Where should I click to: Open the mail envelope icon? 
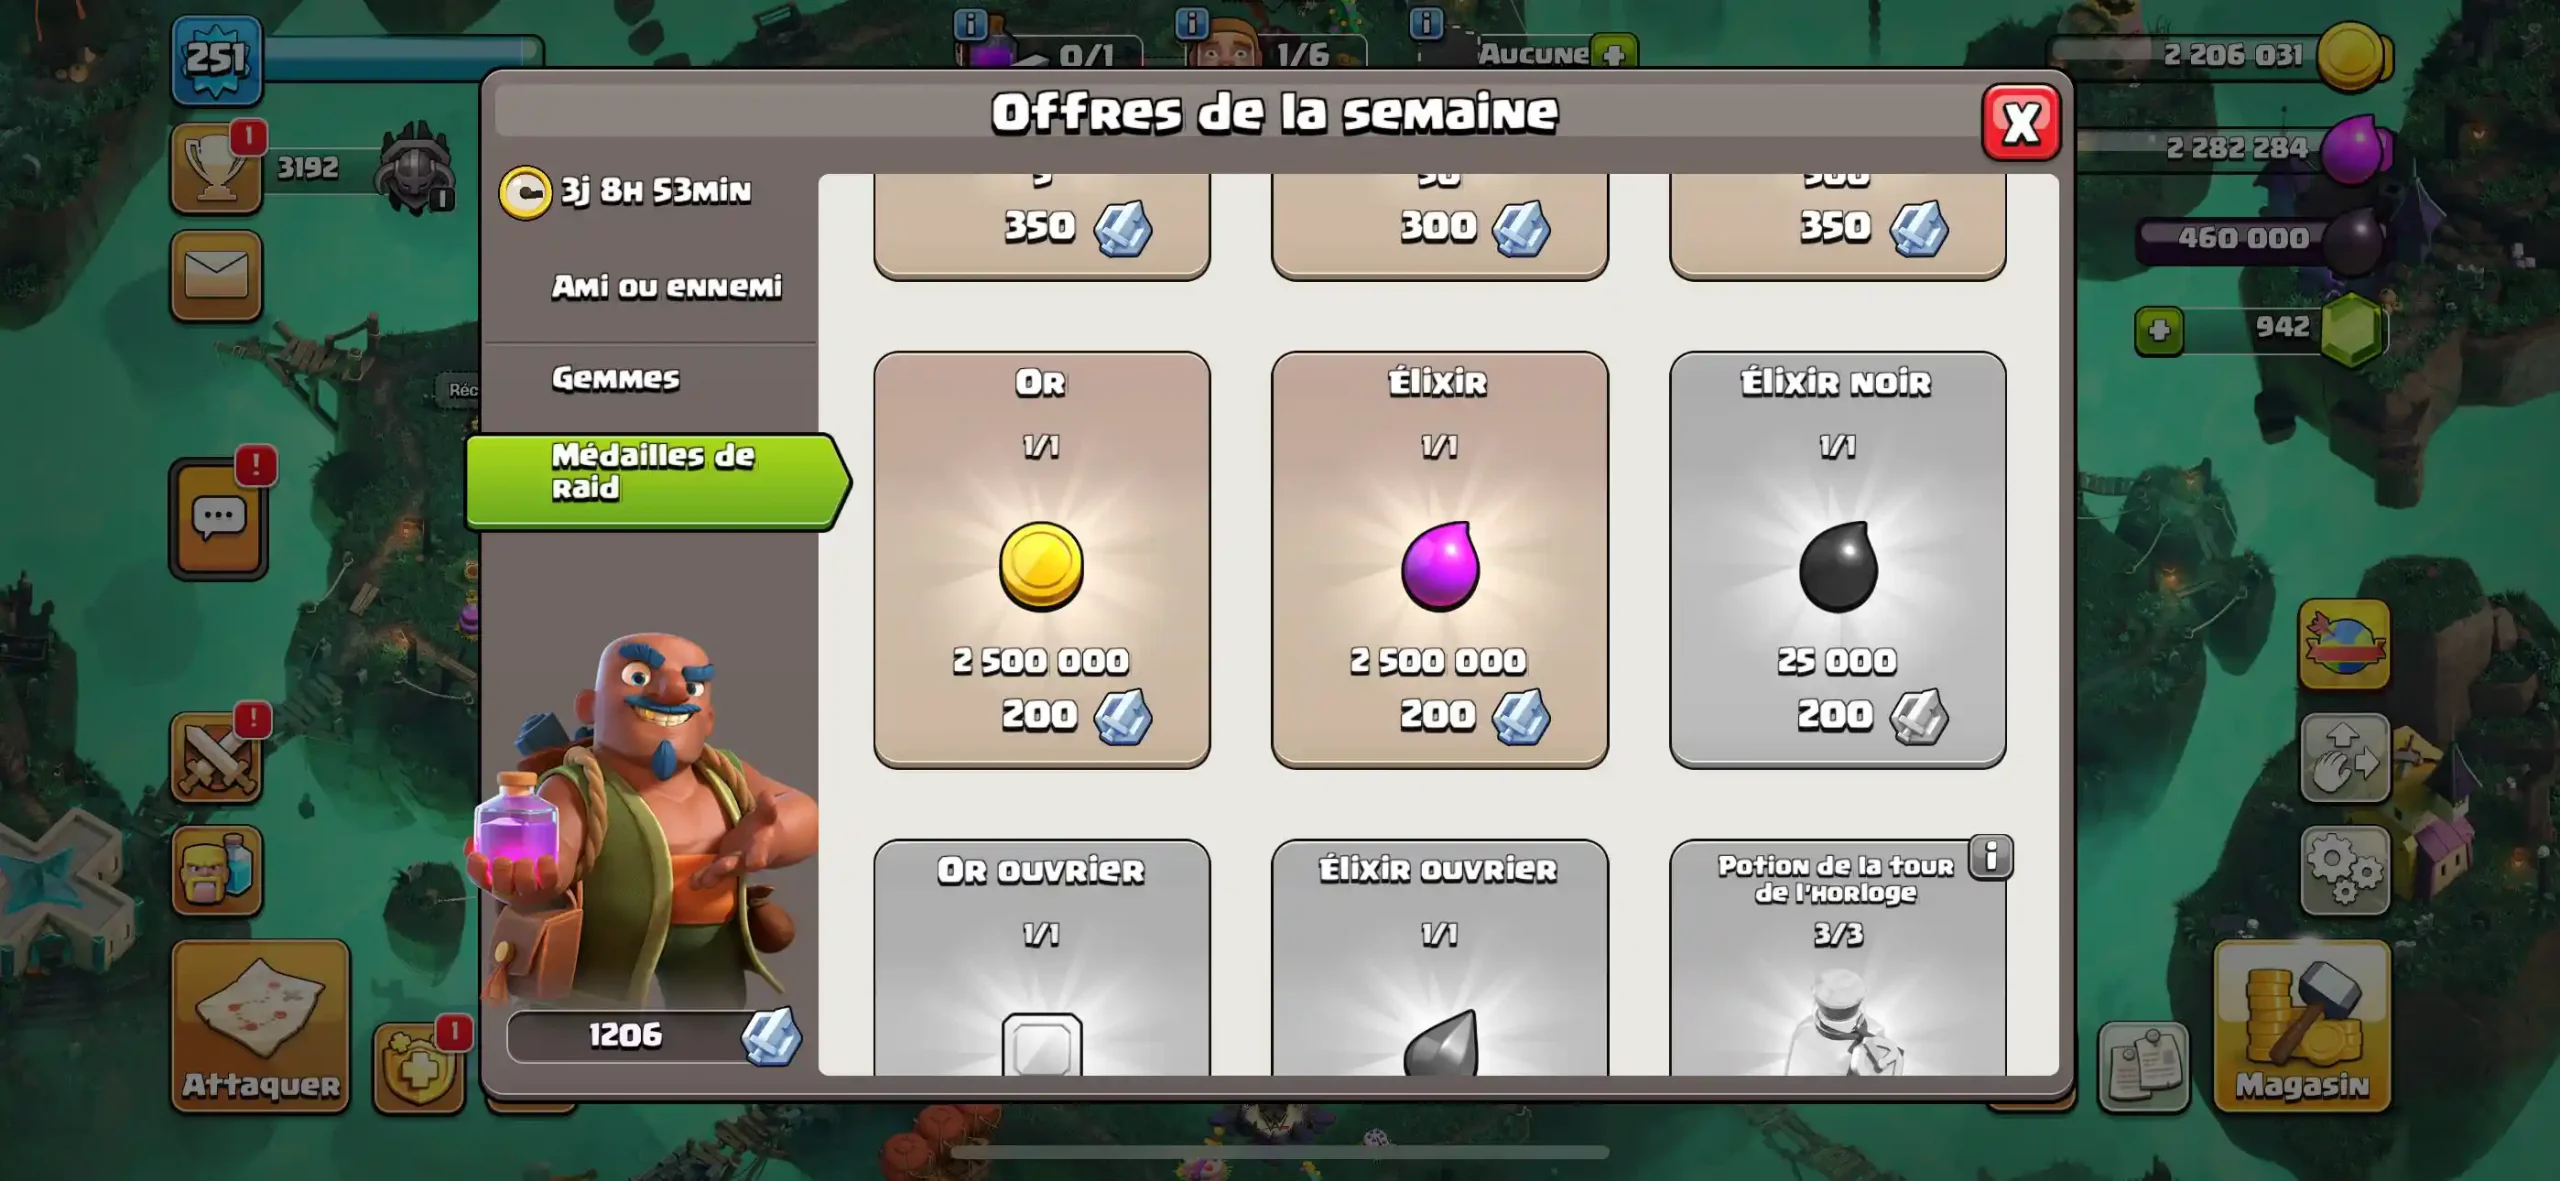point(216,275)
